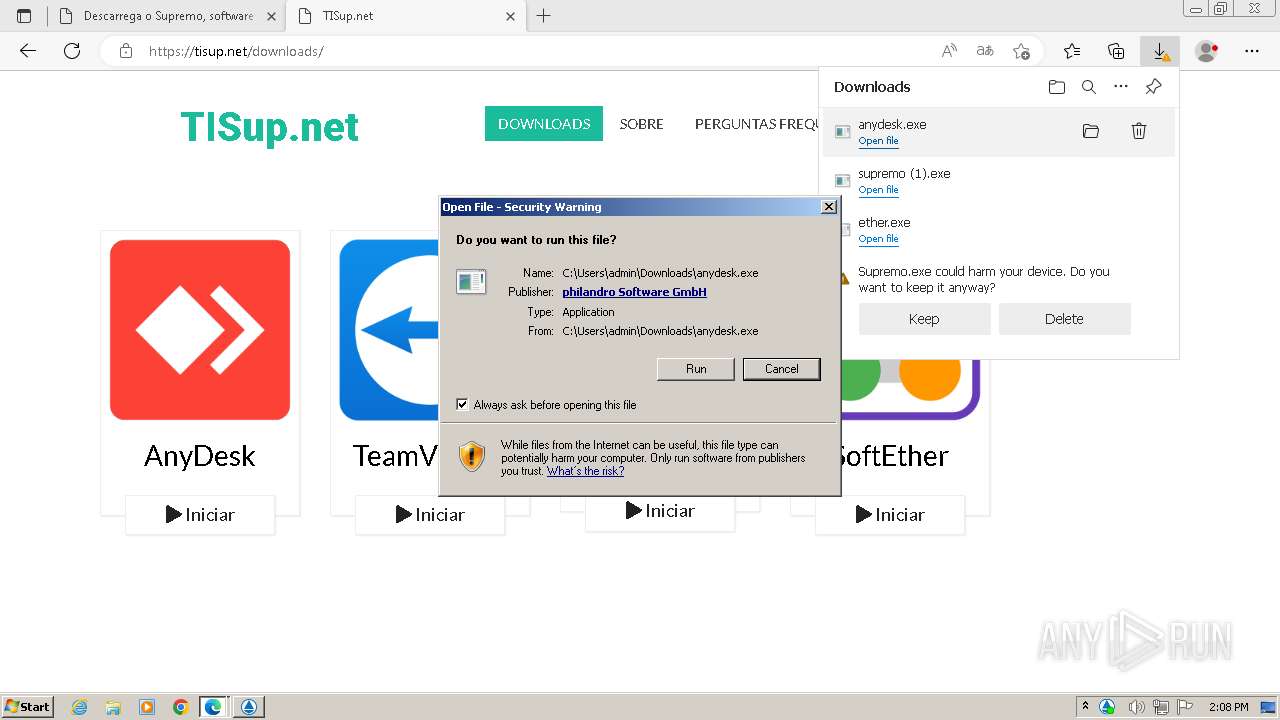Image resolution: width=1280 pixels, height=720 pixels.
Task: Open Internet Explorer from taskbar
Action: 80,707
